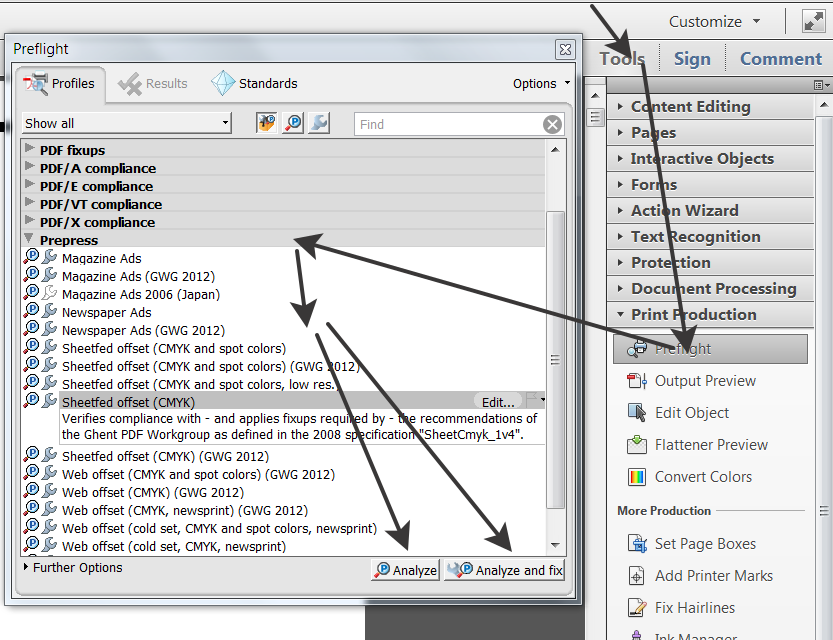833x640 pixels.
Task: Select Web offset (CMYK and spot colors) (GWG 2012)
Action: pyautogui.click(x=198, y=474)
